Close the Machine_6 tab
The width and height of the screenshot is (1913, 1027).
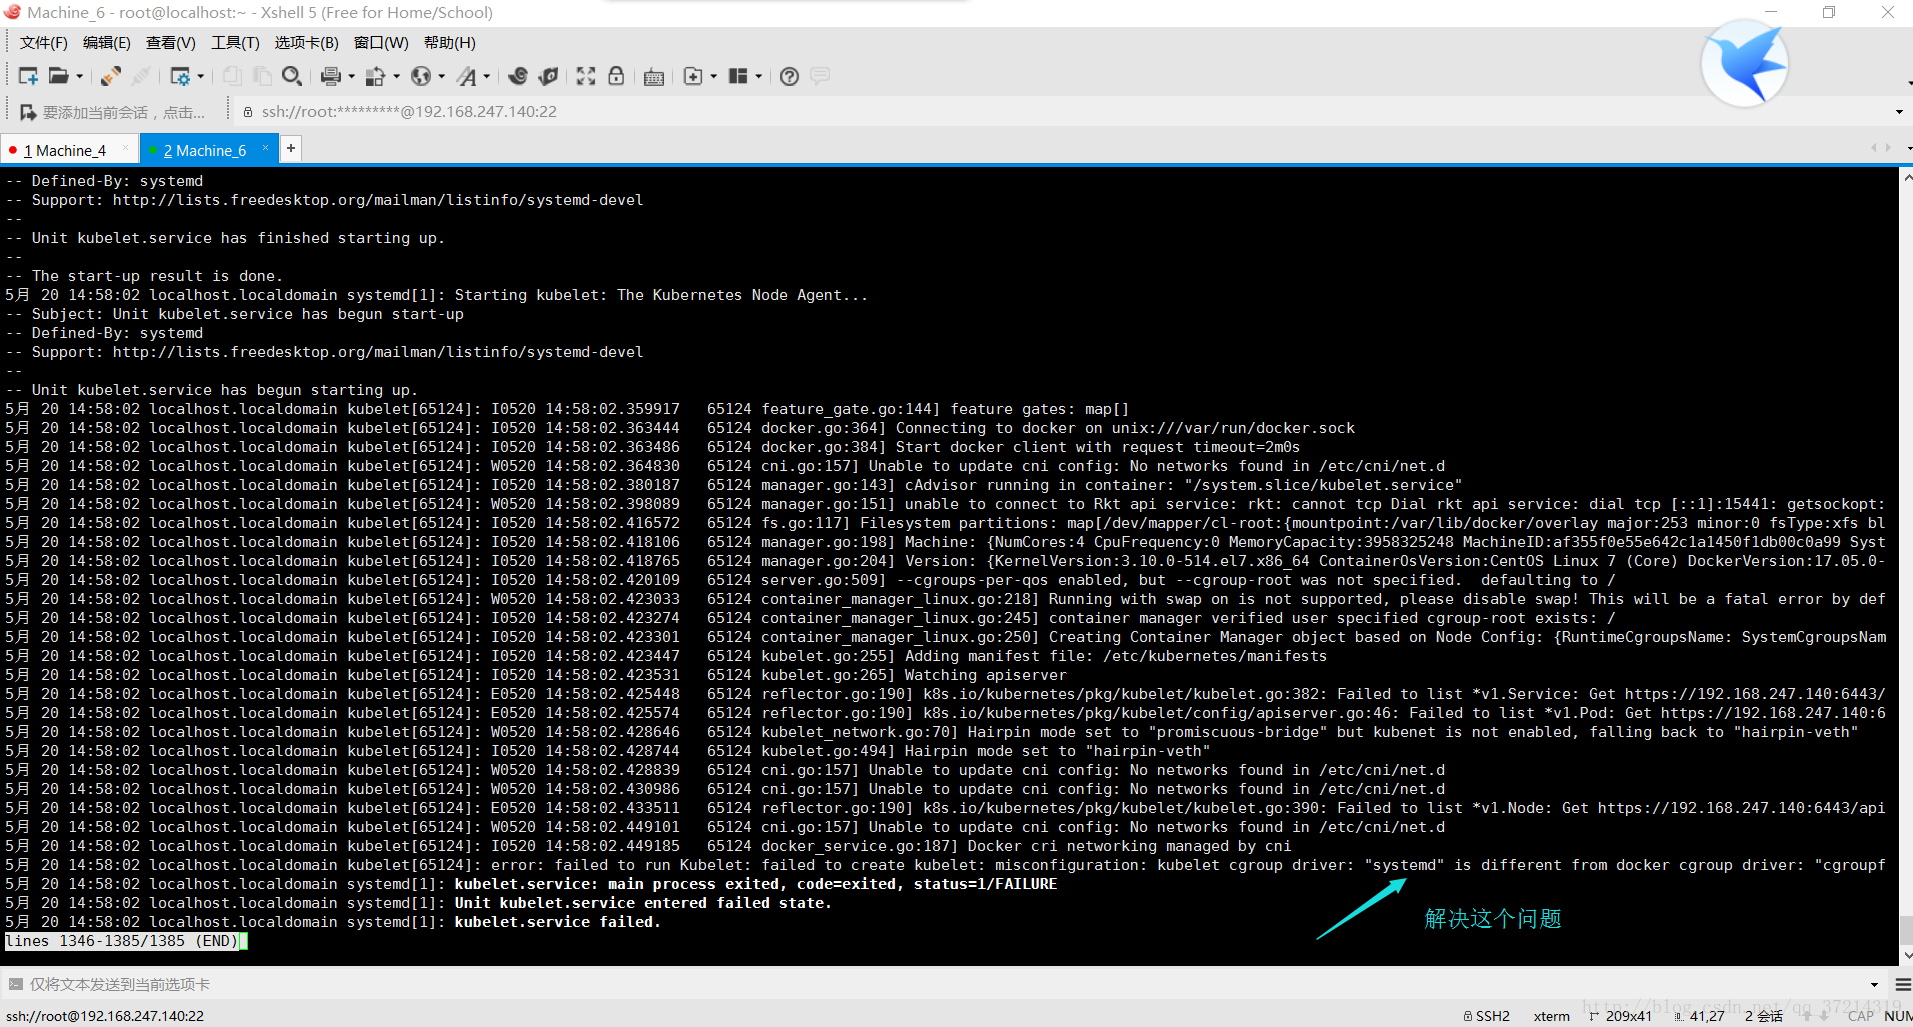coord(265,149)
